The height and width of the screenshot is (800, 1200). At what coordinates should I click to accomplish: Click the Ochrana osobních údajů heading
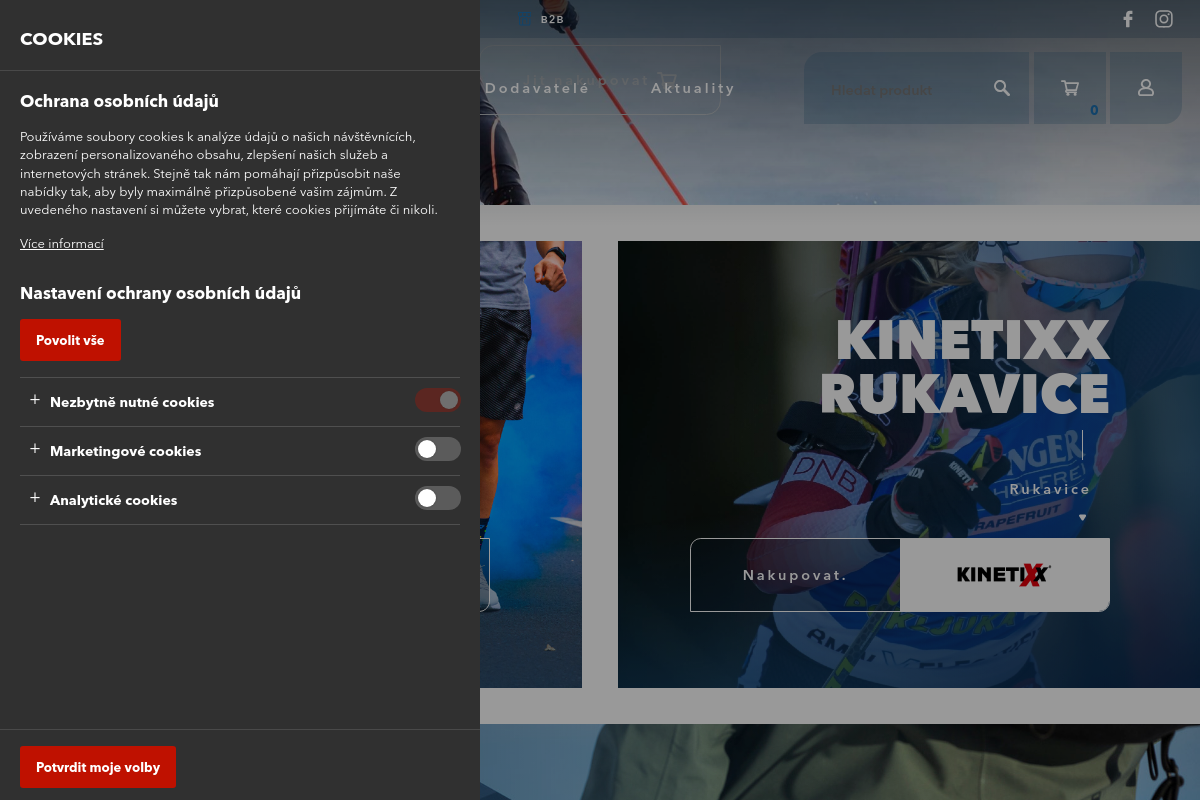[119, 101]
